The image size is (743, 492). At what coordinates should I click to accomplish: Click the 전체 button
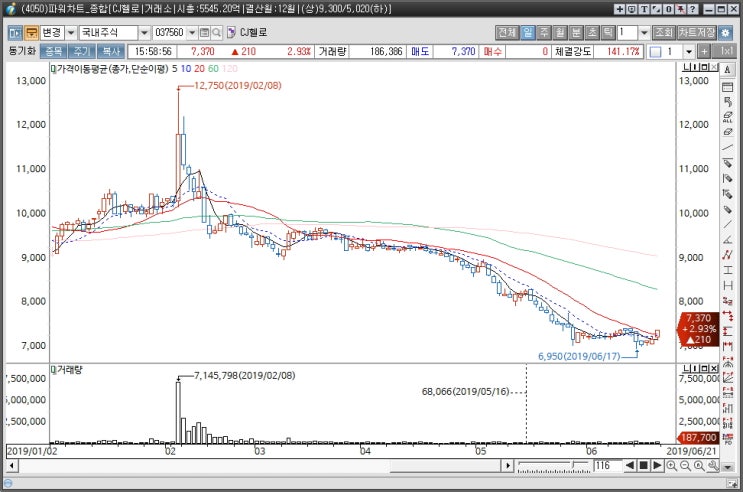[x=507, y=32]
